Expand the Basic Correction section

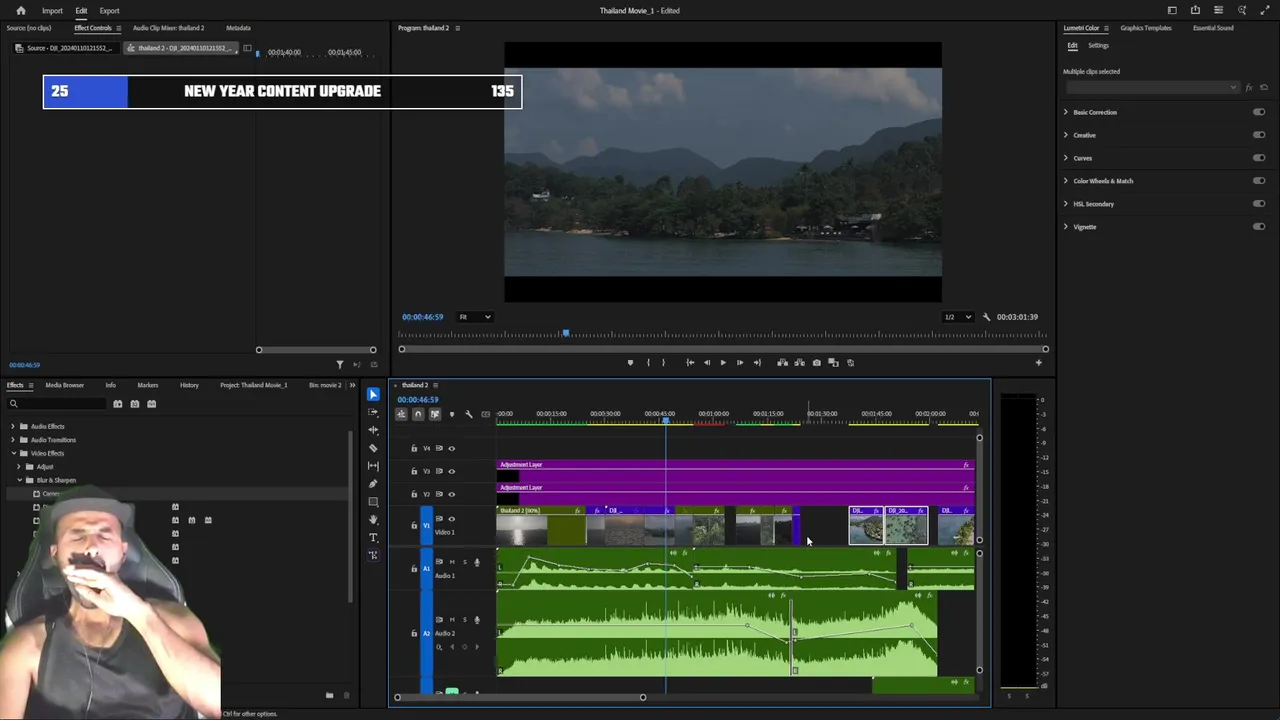click(x=1066, y=112)
